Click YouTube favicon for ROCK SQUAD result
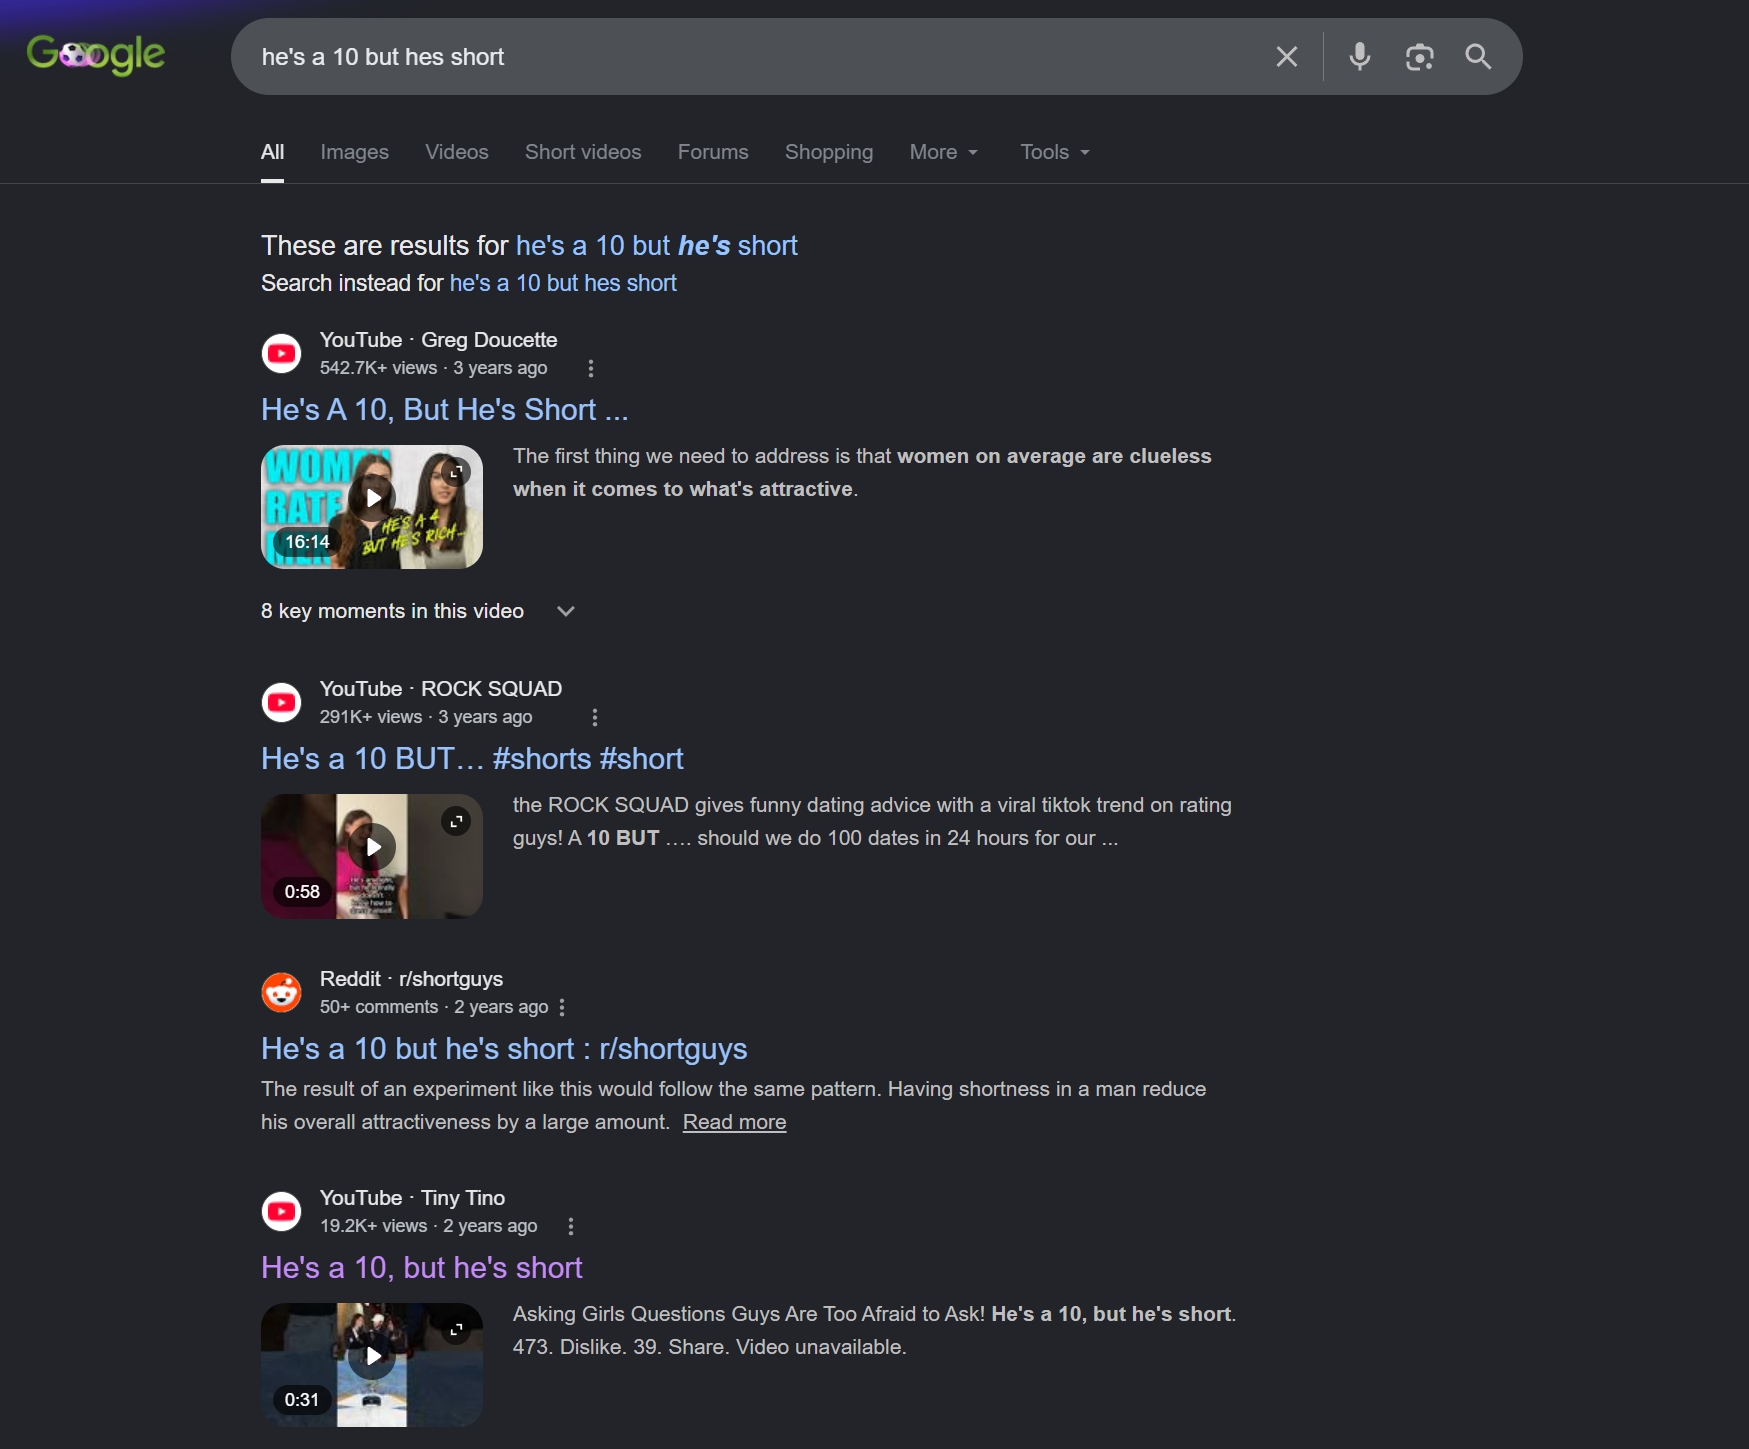The width and height of the screenshot is (1749, 1449). [281, 702]
